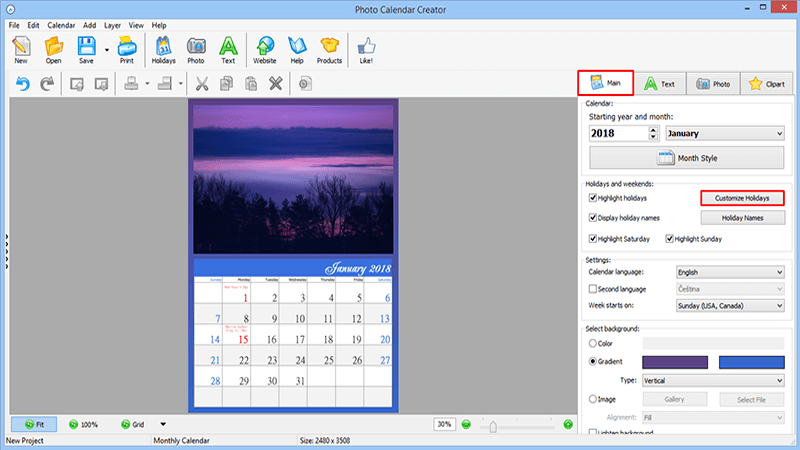Uncheck the Highlight holidays checkbox
Image resolution: width=800 pixels, height=450 pixels.
[593, 199]
